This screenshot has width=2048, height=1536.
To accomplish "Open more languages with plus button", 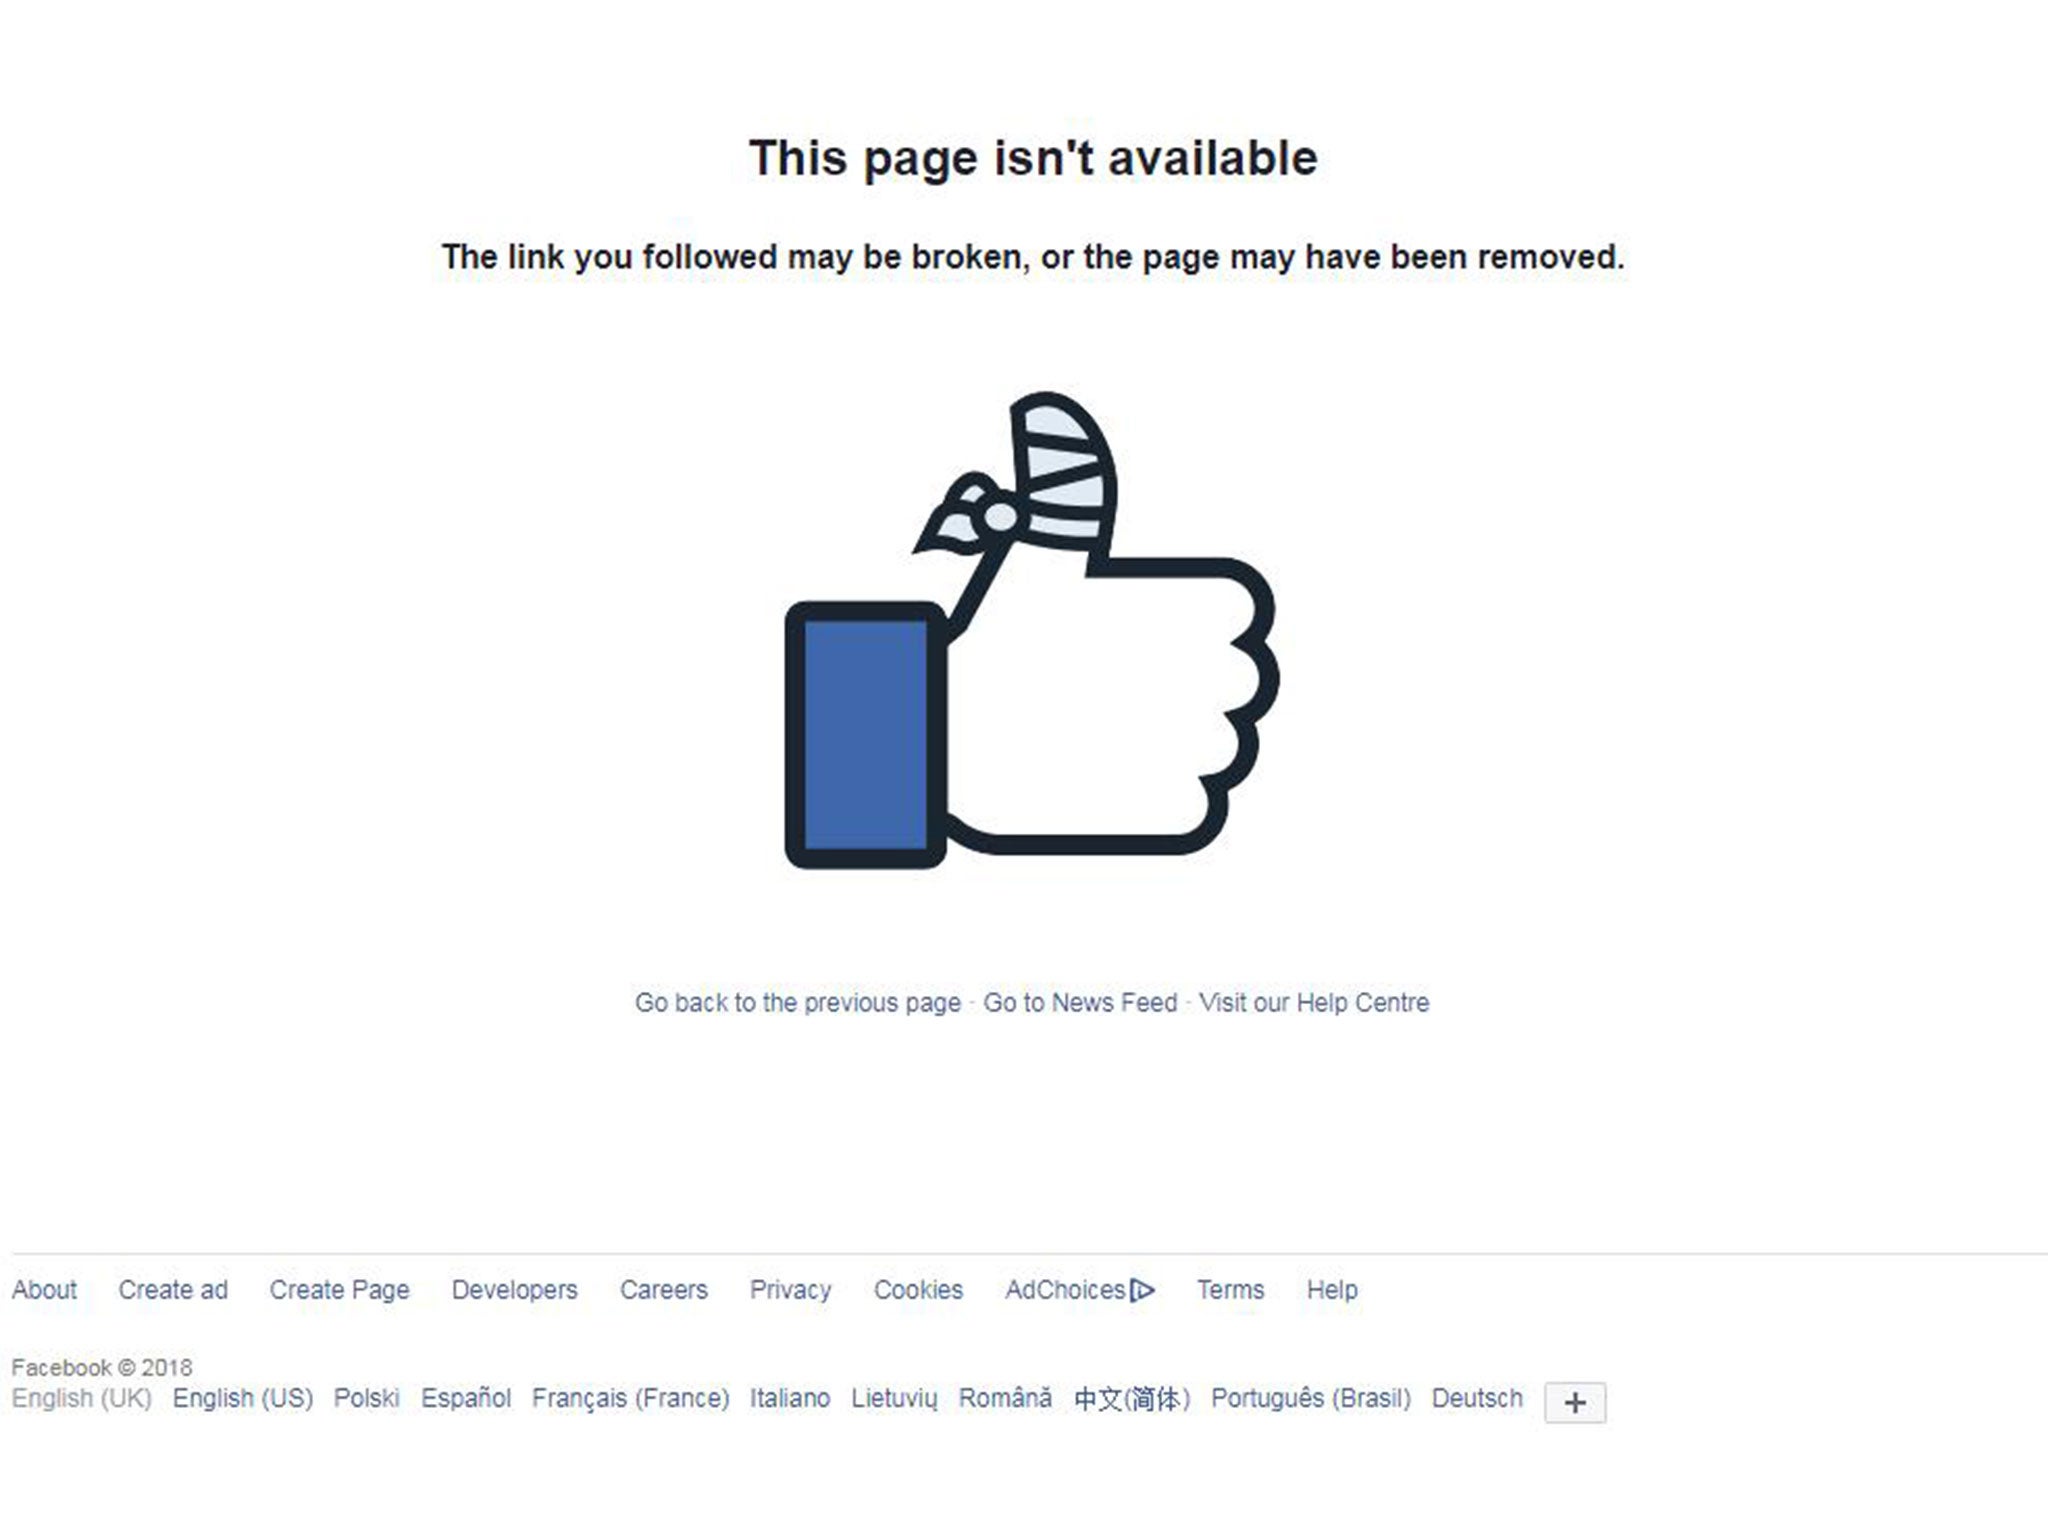I will click(x=1575, y=1402).
